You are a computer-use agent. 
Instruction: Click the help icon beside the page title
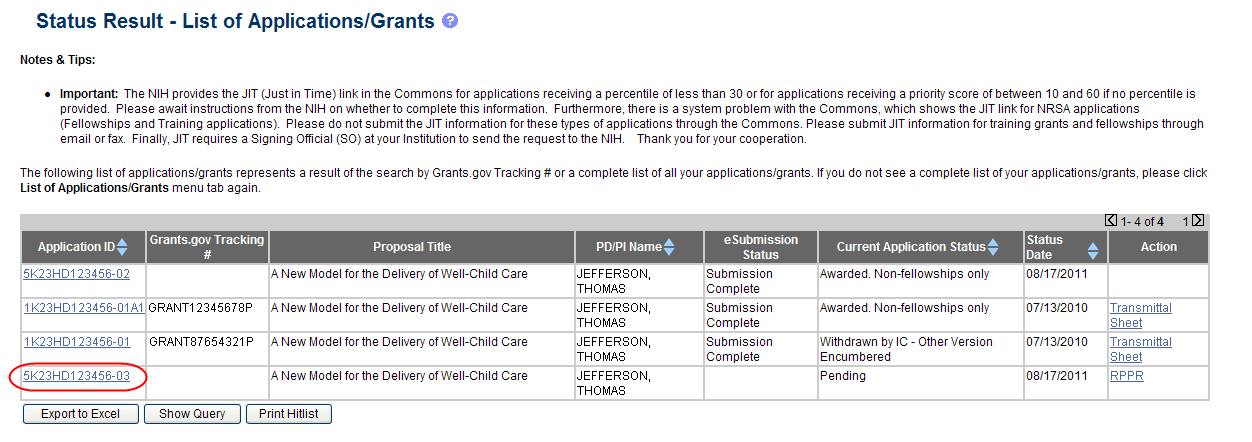[450, 20]
